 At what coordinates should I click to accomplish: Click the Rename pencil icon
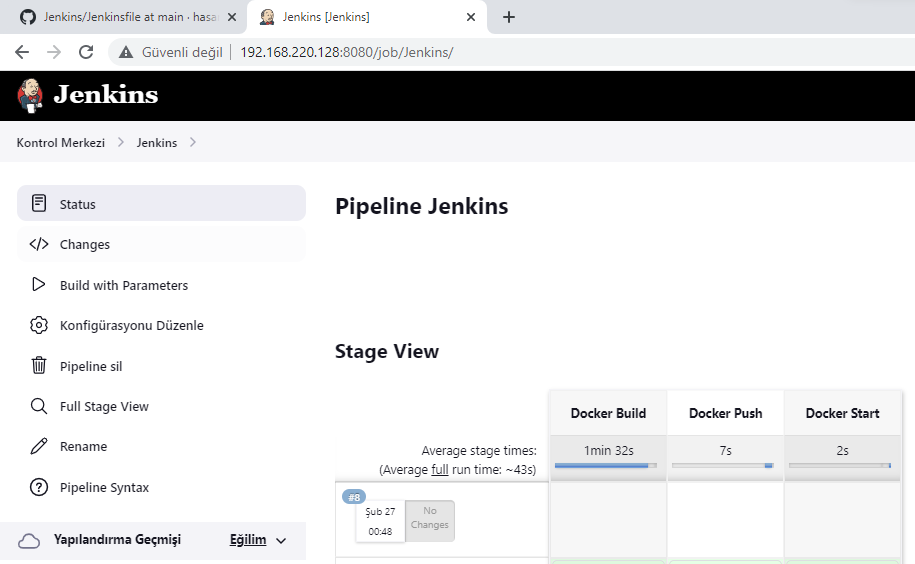[x=39, y=446]
